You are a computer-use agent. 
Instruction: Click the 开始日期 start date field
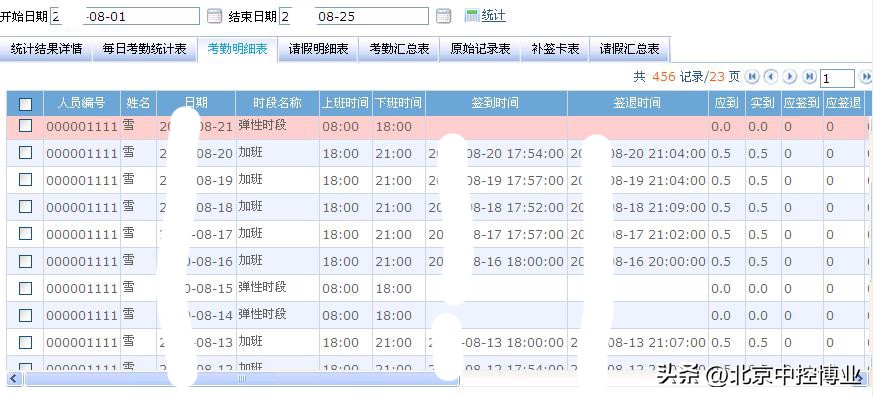coord(125,16)
